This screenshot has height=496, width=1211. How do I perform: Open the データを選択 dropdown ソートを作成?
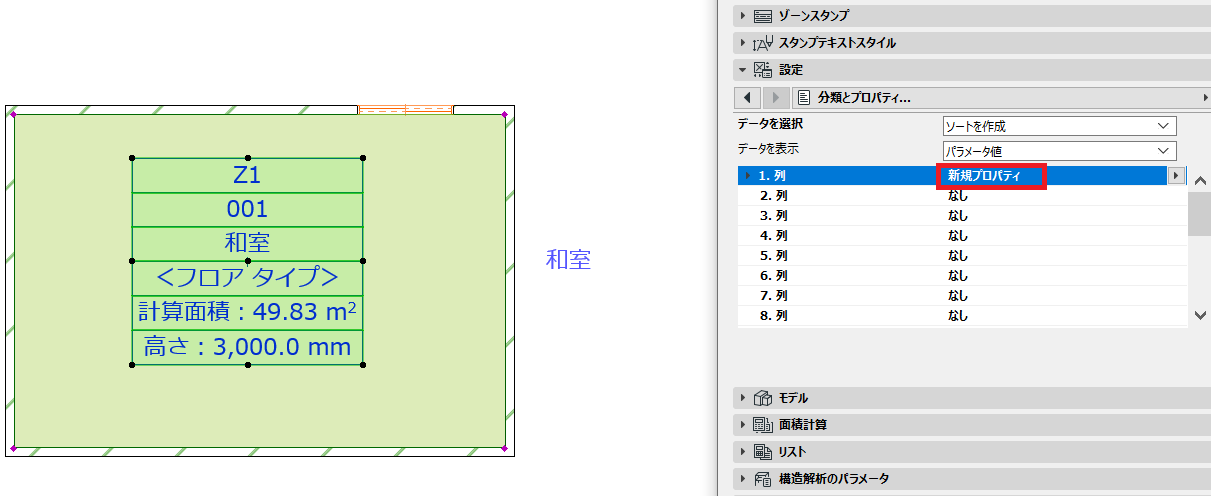click(1060, 127)
